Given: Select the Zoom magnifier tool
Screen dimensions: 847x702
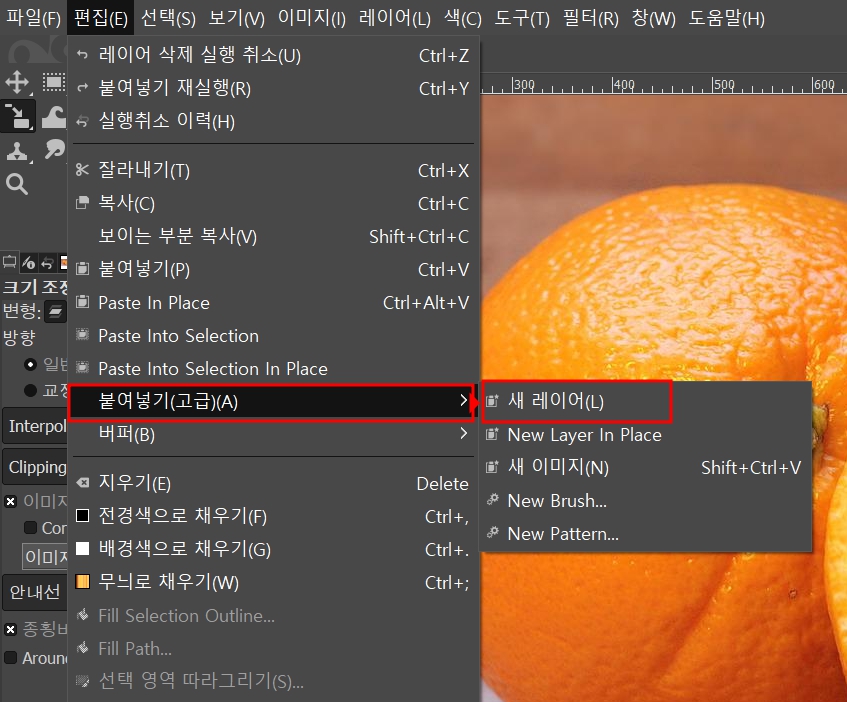Looking at the screenshot, I should (17, 184).
